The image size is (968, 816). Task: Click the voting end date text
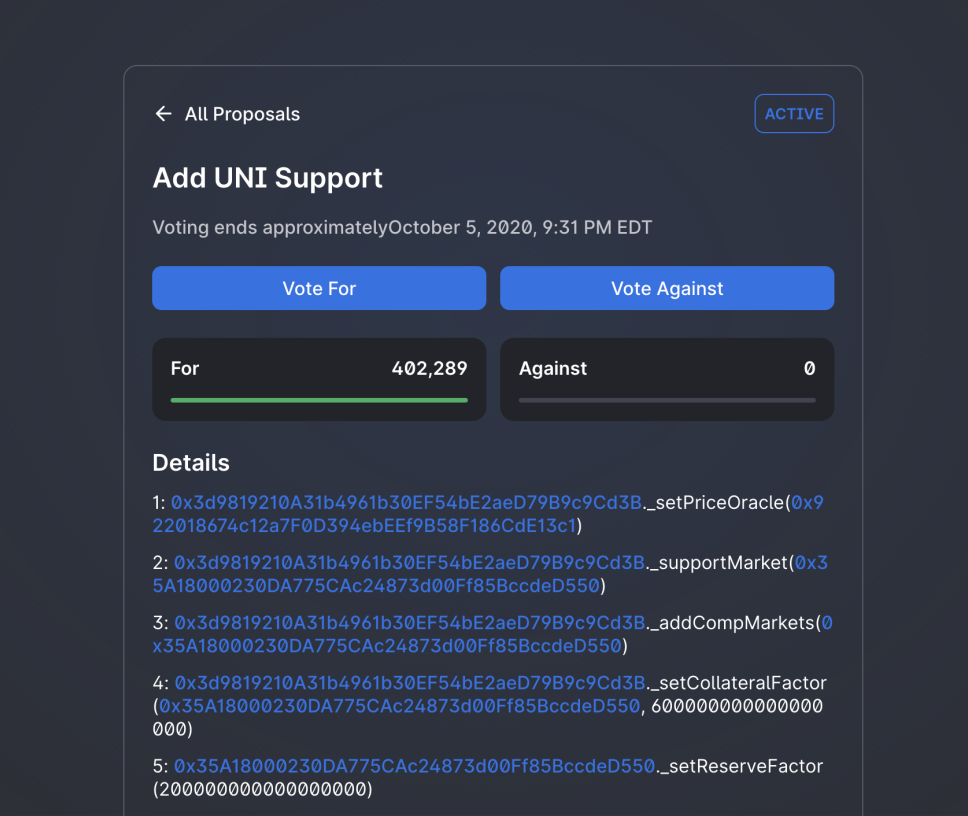pos(401,227)
